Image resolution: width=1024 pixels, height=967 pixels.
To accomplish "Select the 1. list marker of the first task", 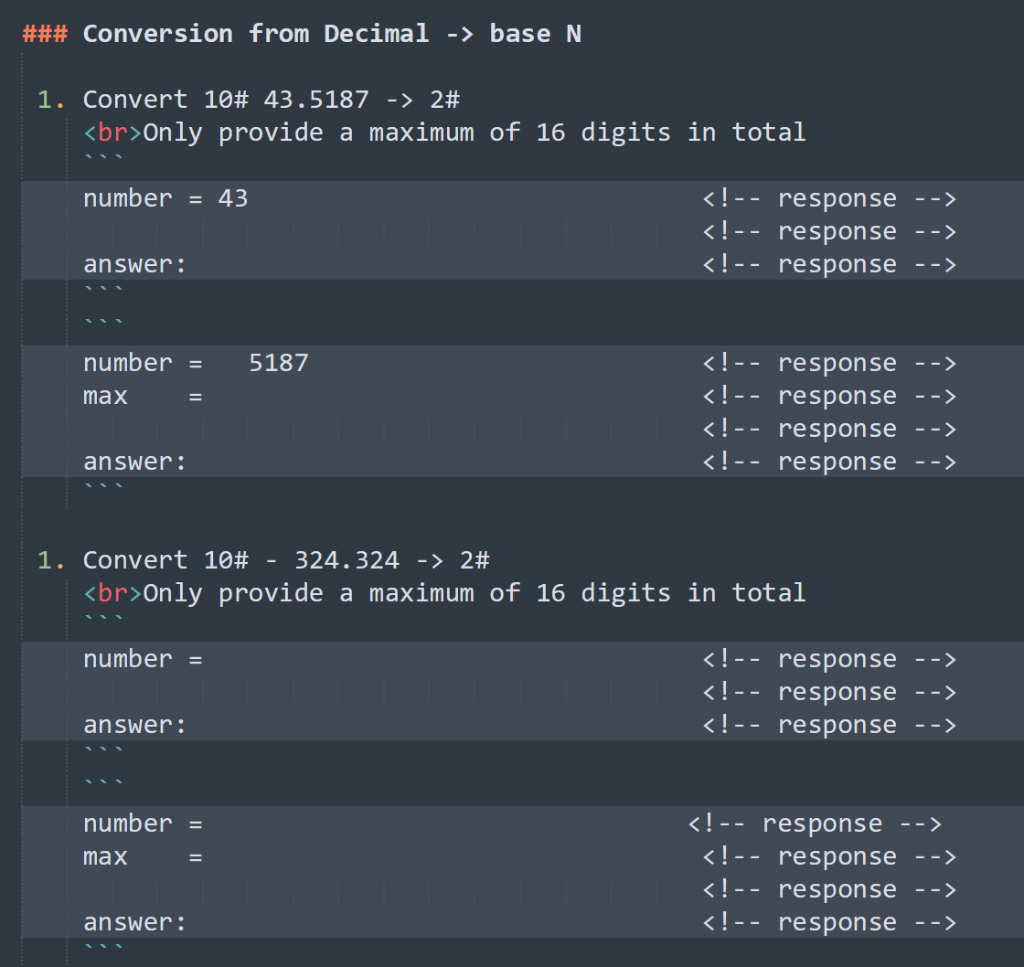I will 48,98.
